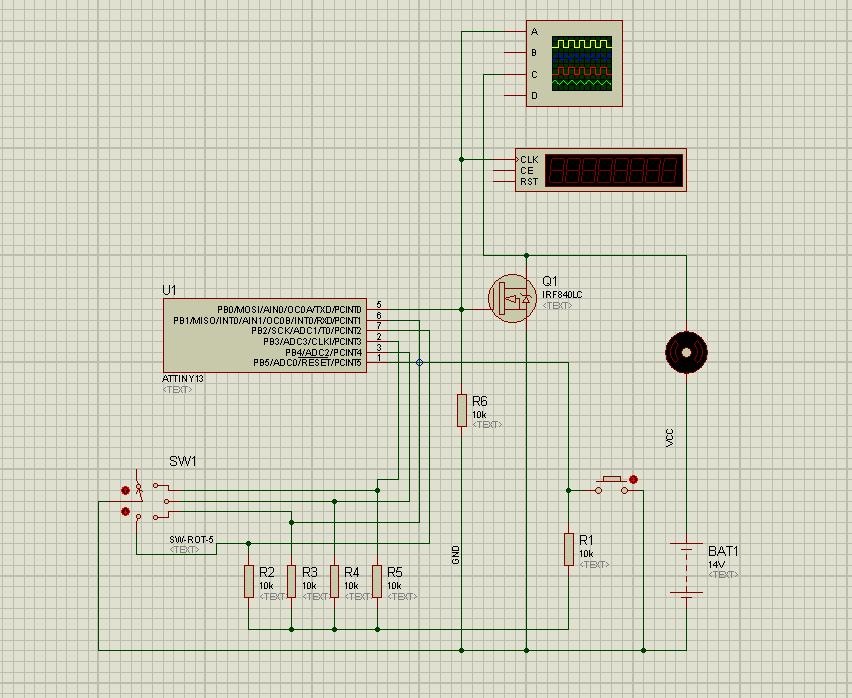Click SW1 rotary switch upper red dot

[x=126, y=491]
